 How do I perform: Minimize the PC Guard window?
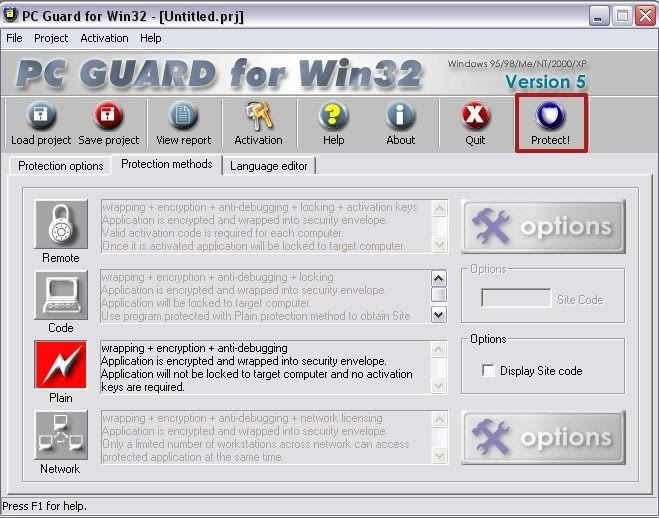tap(599, 16)
